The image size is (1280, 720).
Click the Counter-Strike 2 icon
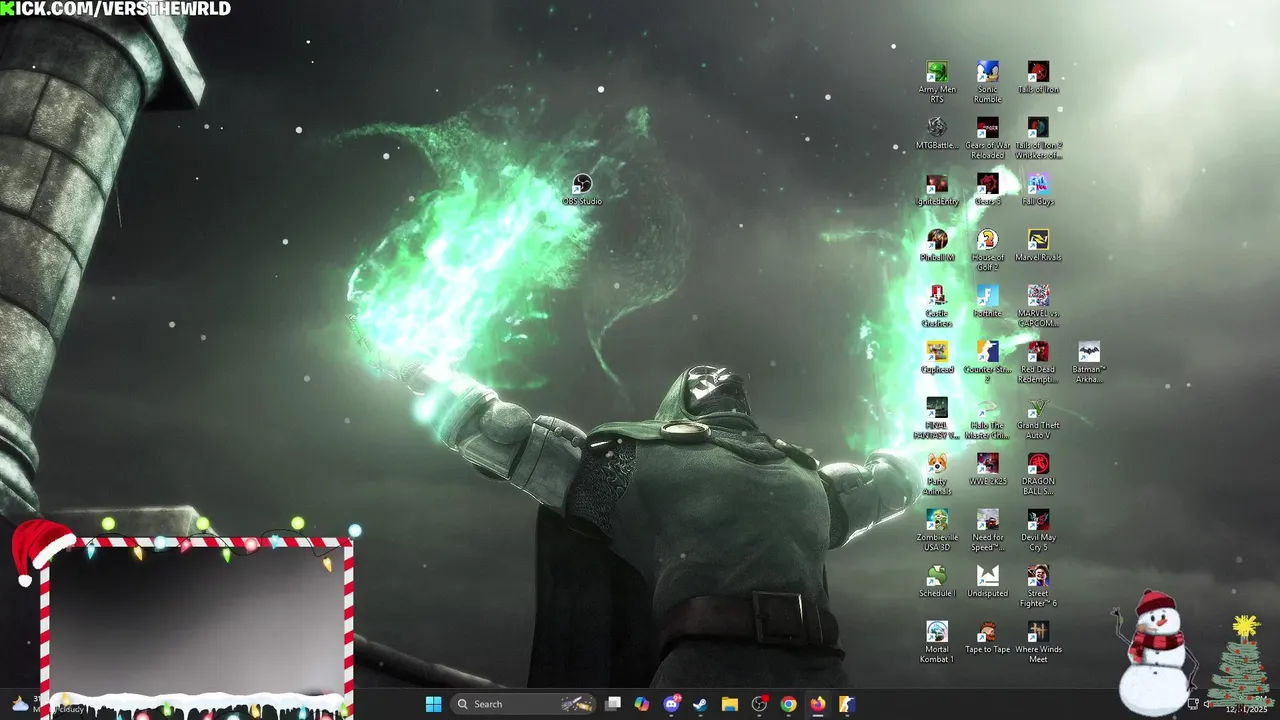tap(988, 362)
